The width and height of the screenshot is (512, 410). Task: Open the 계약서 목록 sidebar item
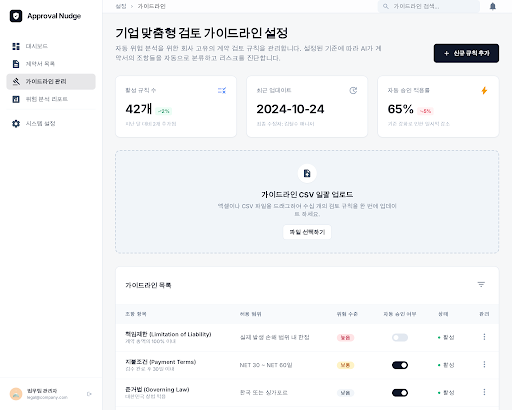(x=51, y=64)
